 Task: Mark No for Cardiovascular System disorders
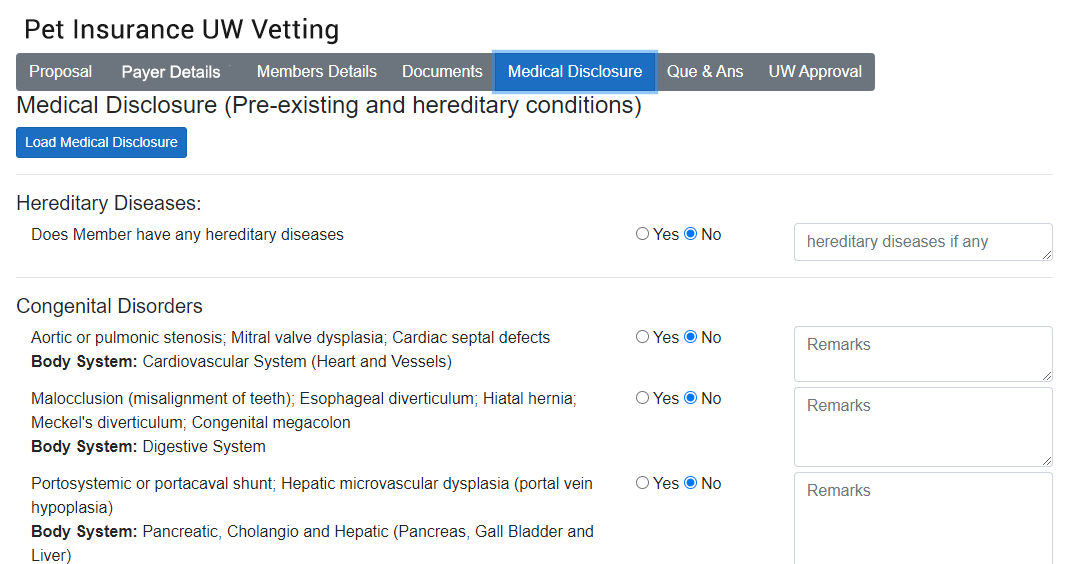[x=690, y=337]
